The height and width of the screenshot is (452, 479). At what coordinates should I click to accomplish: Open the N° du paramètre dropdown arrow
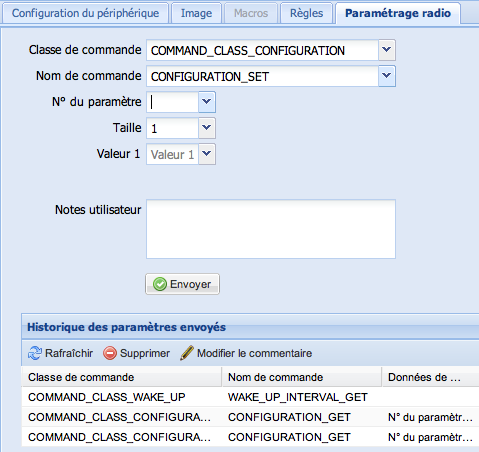(207, 102)
